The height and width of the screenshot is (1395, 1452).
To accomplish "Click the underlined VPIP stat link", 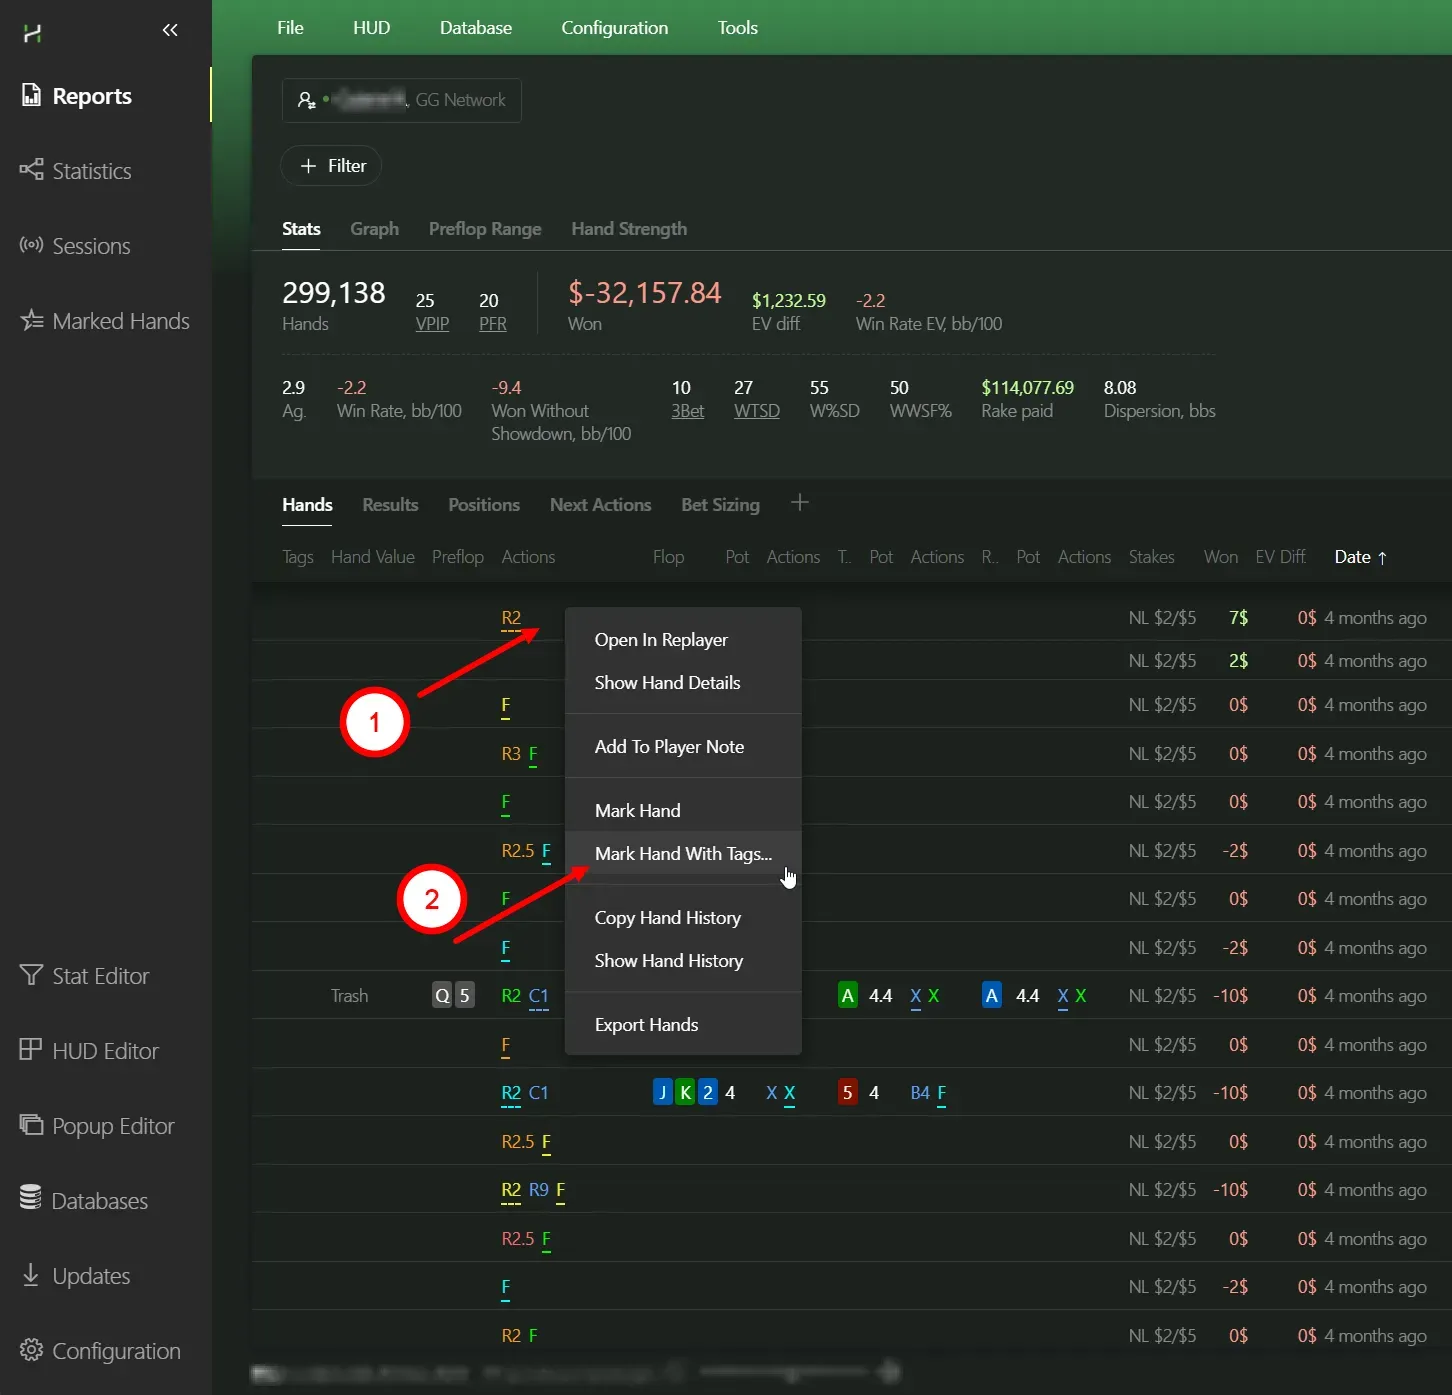I will (x=432, y=324).
